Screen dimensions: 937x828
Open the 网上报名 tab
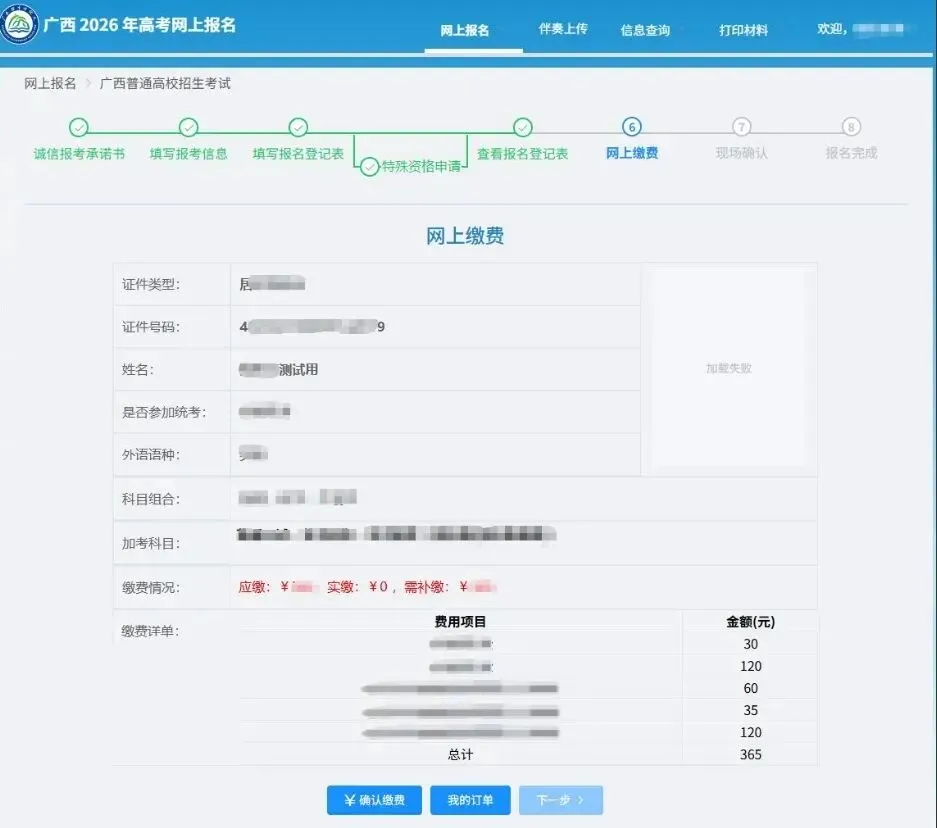coord(465,30)
